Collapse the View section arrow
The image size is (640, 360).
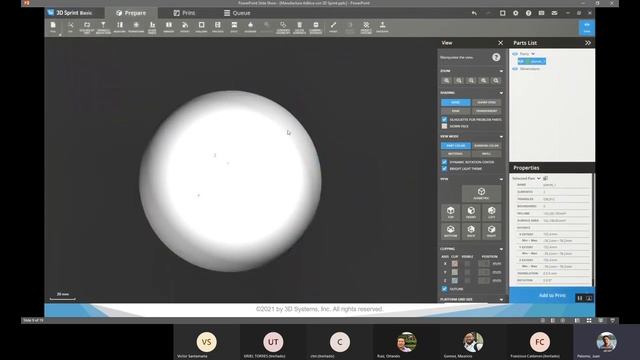(x=501, y=179)
